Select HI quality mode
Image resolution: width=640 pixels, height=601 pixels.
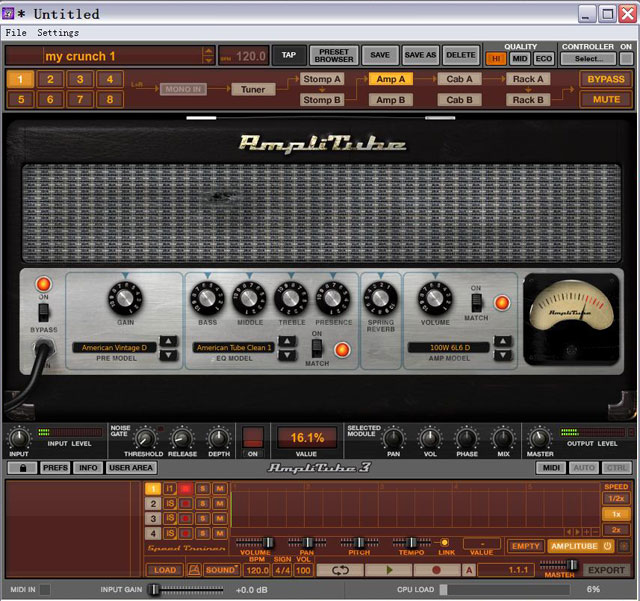click(x=496, y=59)
